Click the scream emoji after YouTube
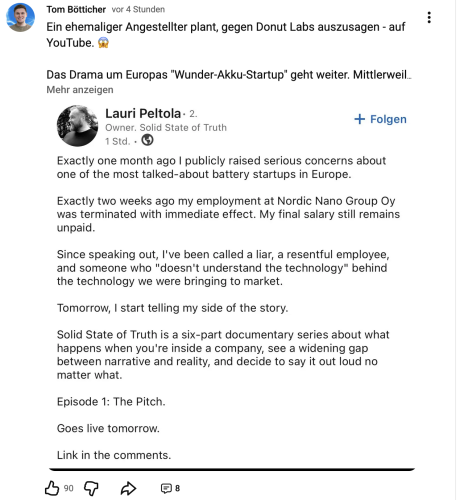The height and width of the screenshot is (500, 464). tap(103, 43)
